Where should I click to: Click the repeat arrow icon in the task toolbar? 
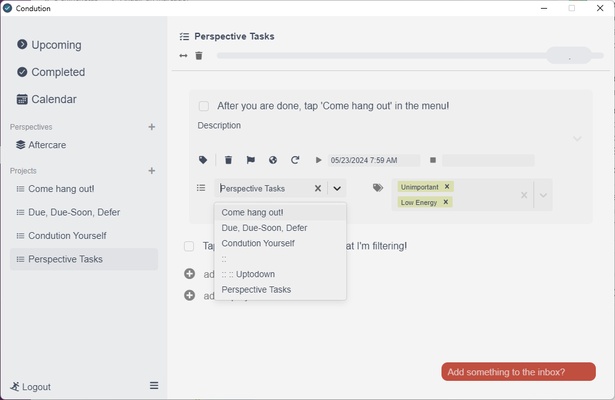coord(295,160)
